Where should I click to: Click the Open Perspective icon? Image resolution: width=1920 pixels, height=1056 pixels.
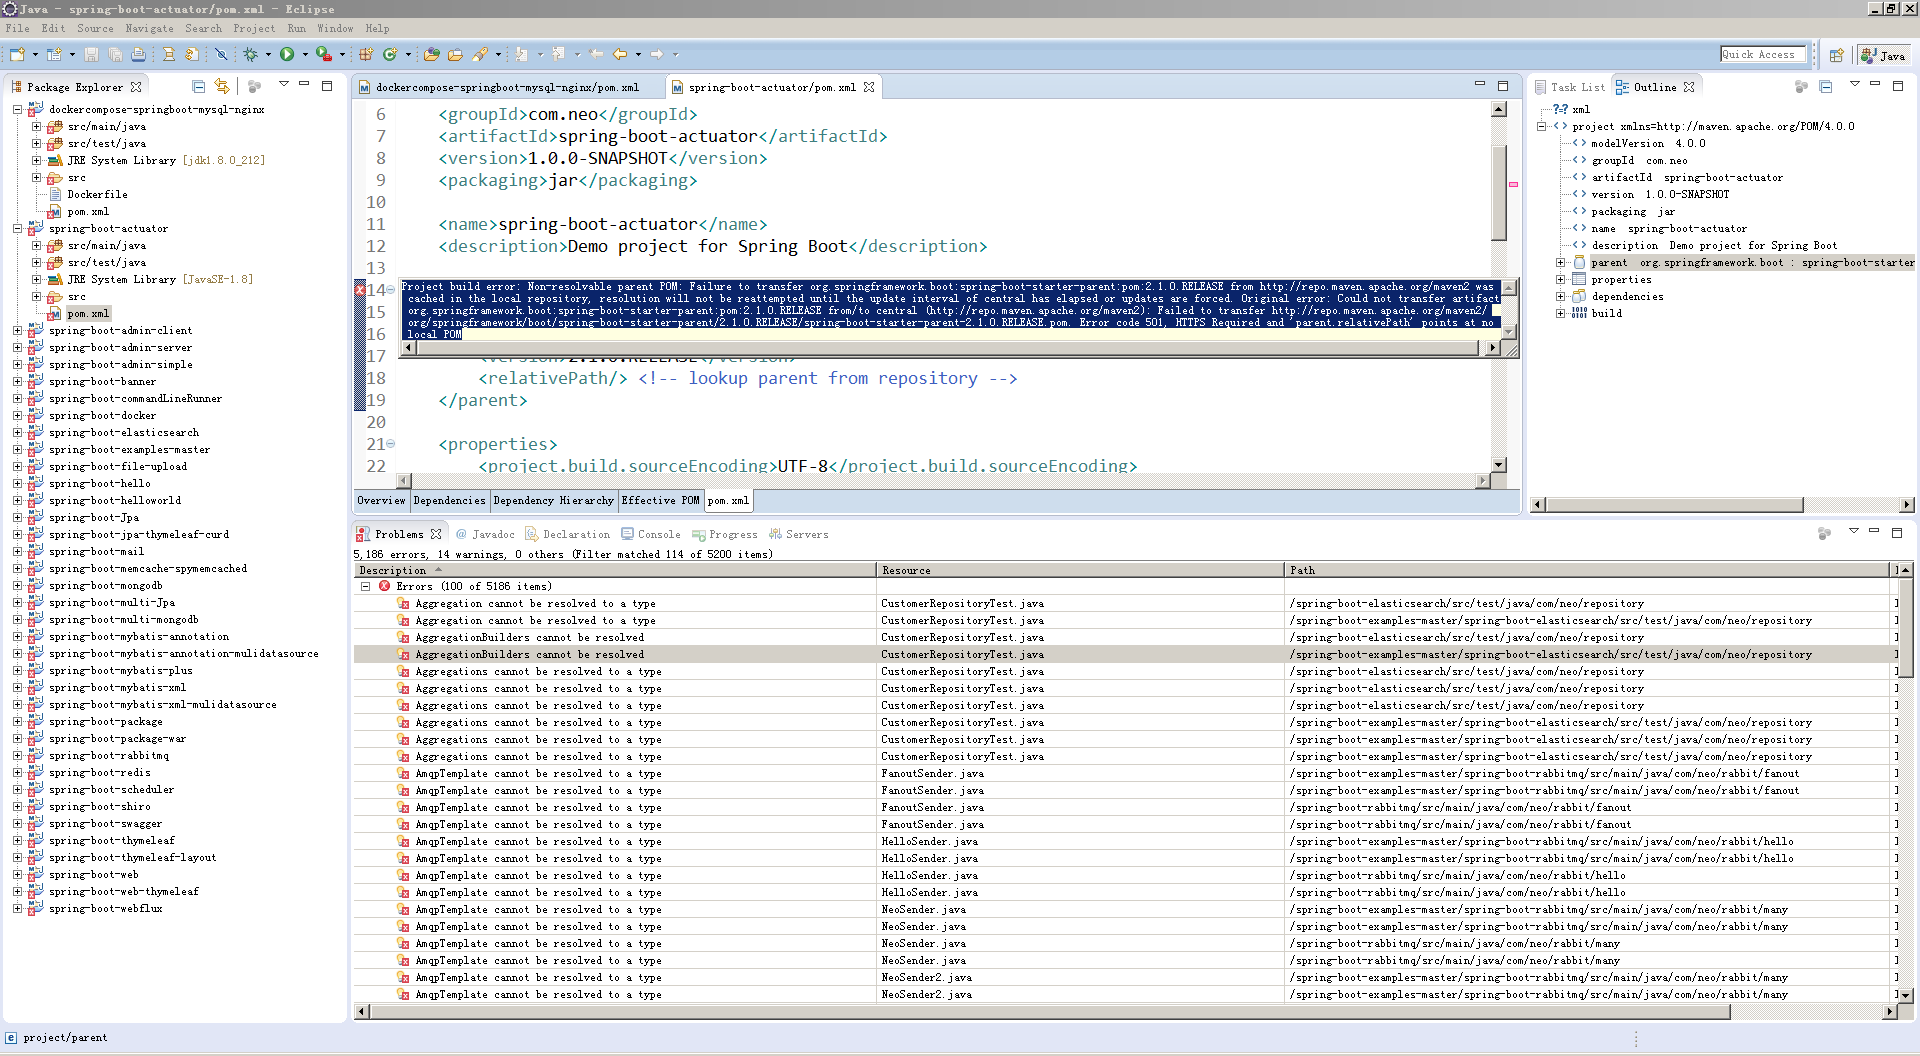[x=1836, y=56]
